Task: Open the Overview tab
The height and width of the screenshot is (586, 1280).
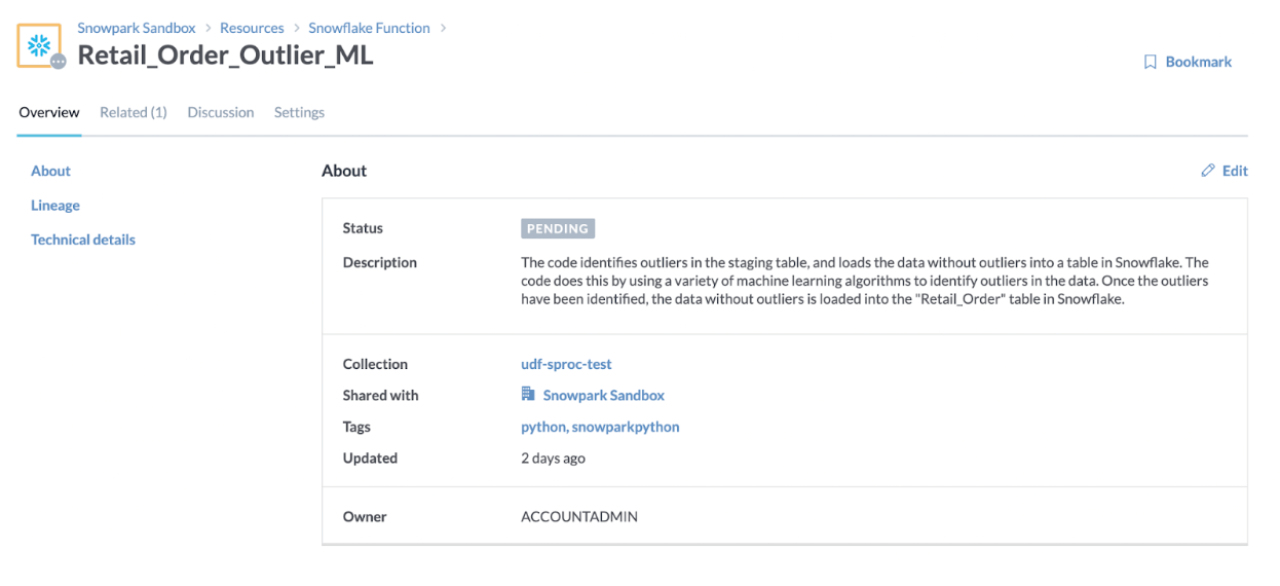Action: coord(49,112)
